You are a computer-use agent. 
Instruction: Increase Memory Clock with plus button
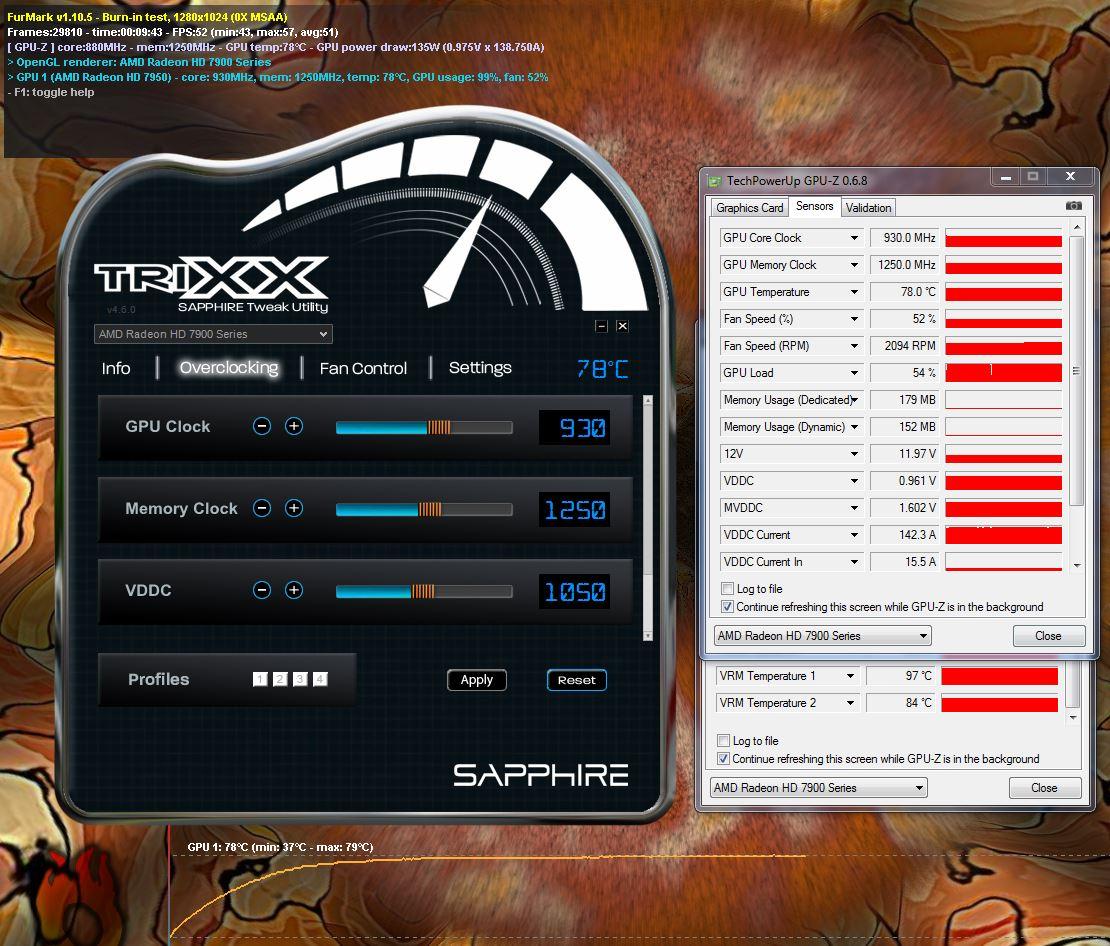pos(294,508)
